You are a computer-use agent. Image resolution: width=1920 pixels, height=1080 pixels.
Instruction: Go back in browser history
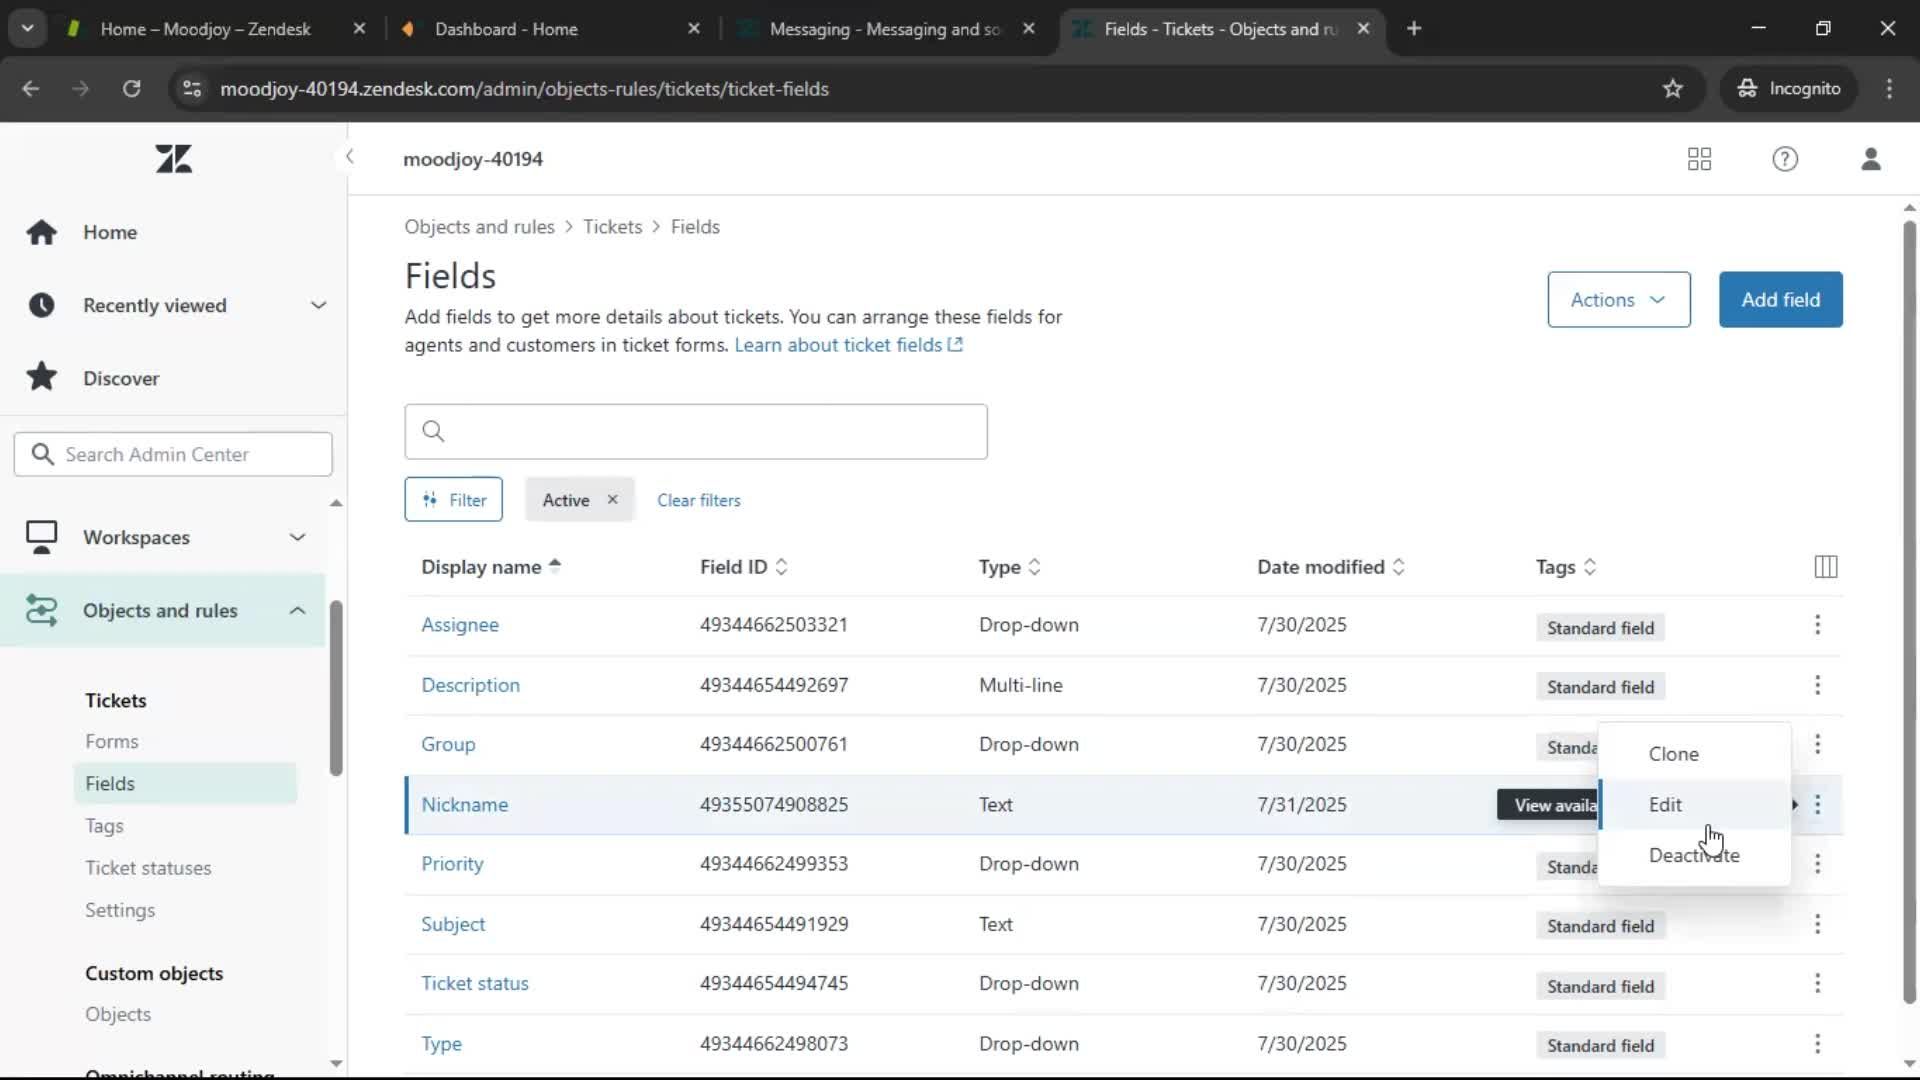[31, 89]
